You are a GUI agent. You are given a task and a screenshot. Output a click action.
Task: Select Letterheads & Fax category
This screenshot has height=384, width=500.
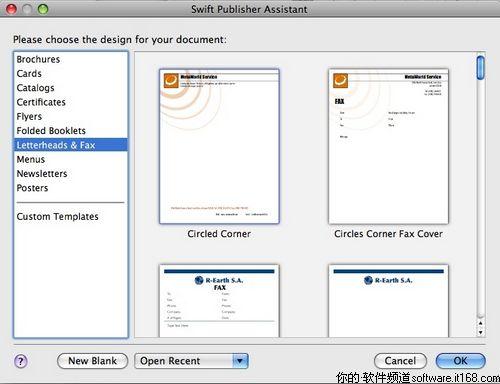[70, 145]
